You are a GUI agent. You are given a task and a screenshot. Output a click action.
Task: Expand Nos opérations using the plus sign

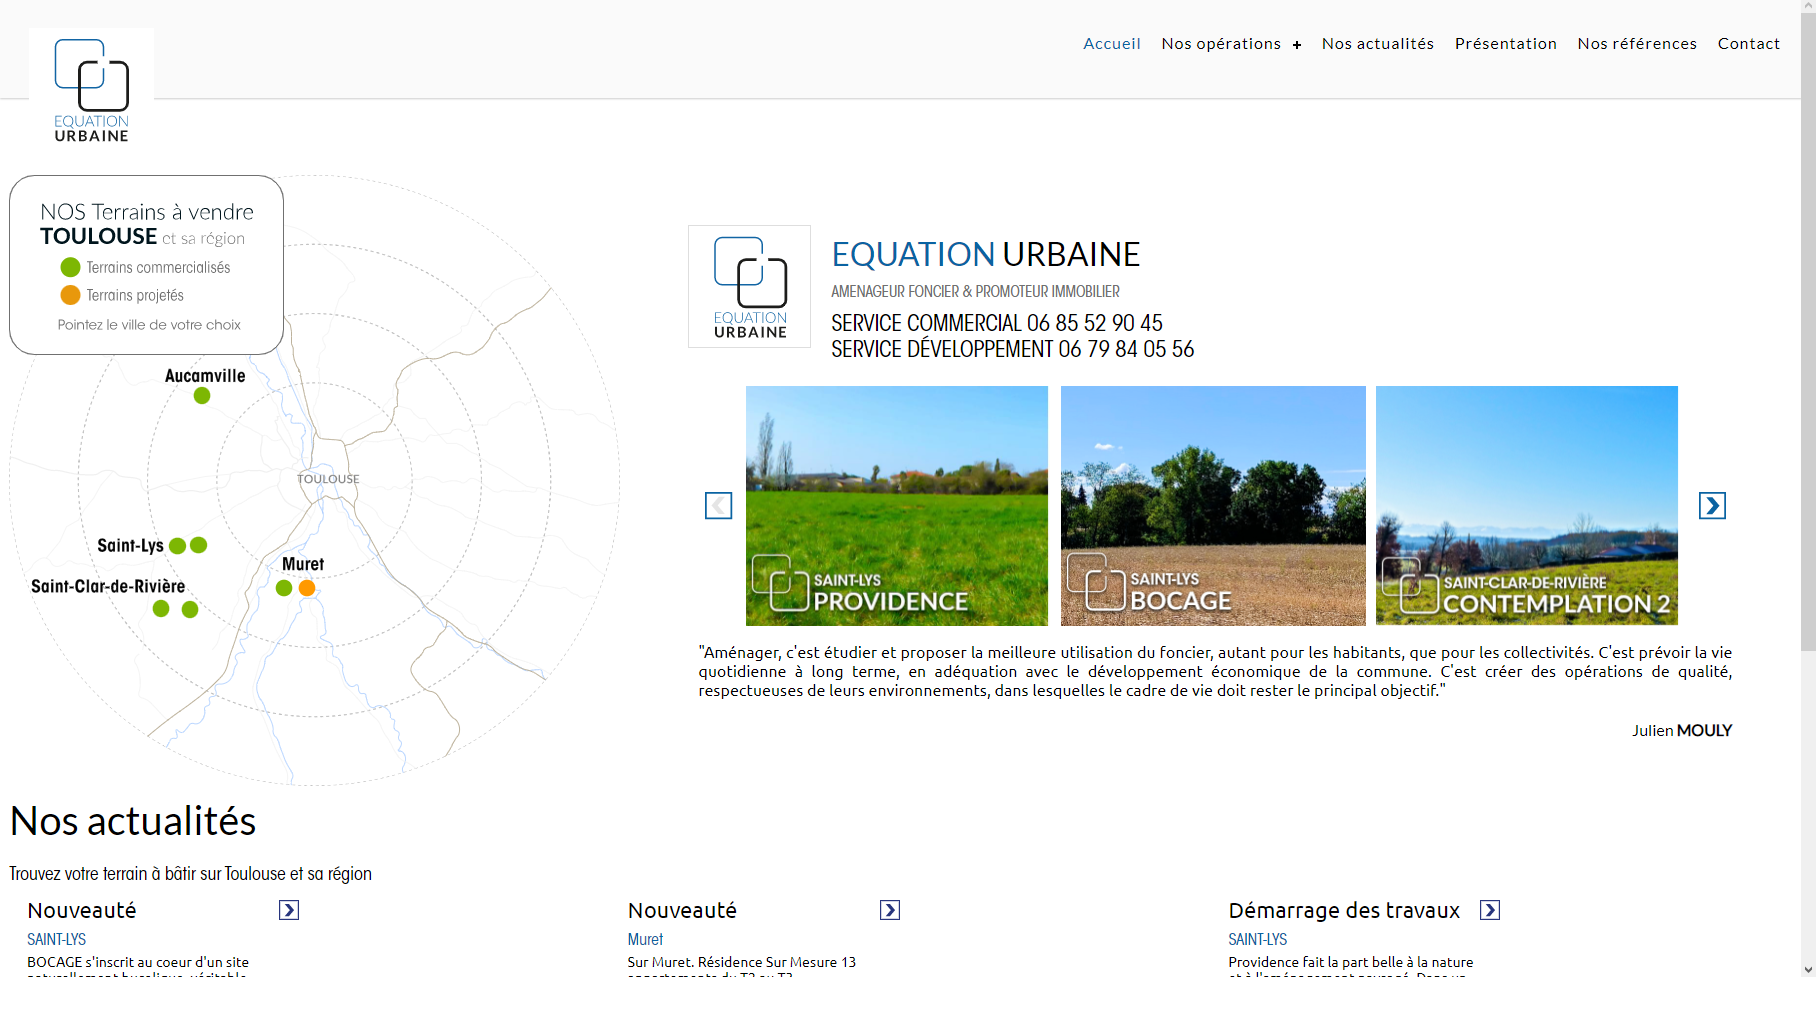click(x=1297, y=44)
